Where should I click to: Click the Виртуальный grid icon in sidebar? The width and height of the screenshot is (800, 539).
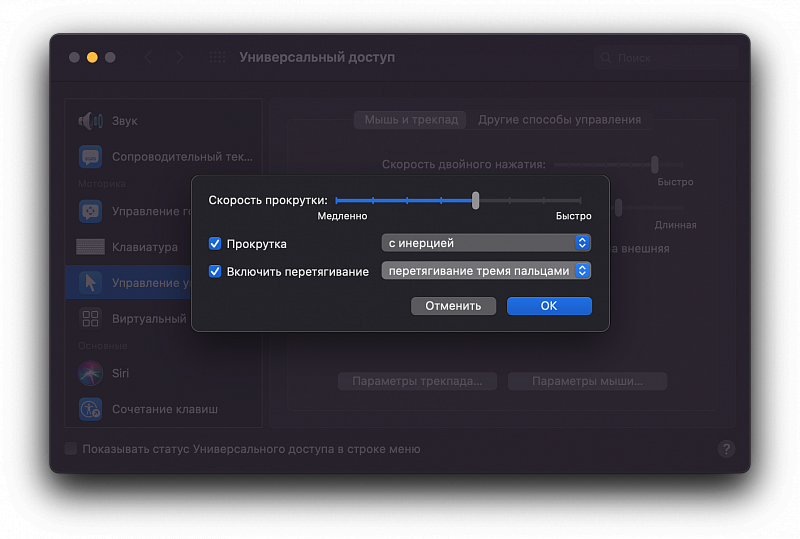[x=91, y=319]
